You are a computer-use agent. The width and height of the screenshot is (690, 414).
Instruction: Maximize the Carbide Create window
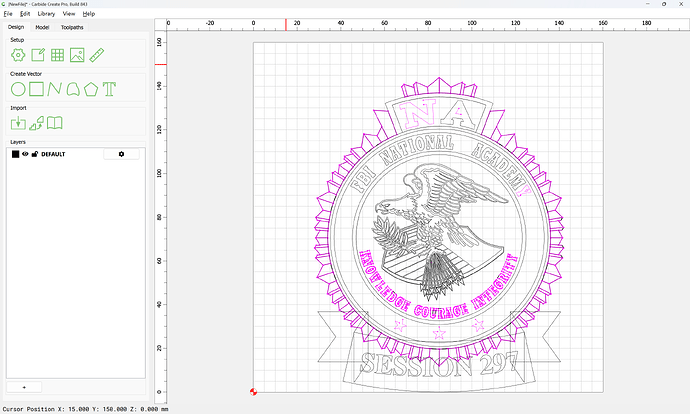tap(664, 4)
